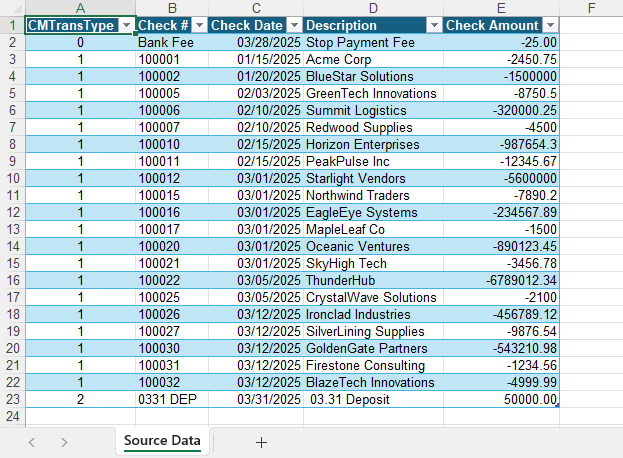
Task: Click the table resize handle at bottom corner
Action: [x=557, y=405]
